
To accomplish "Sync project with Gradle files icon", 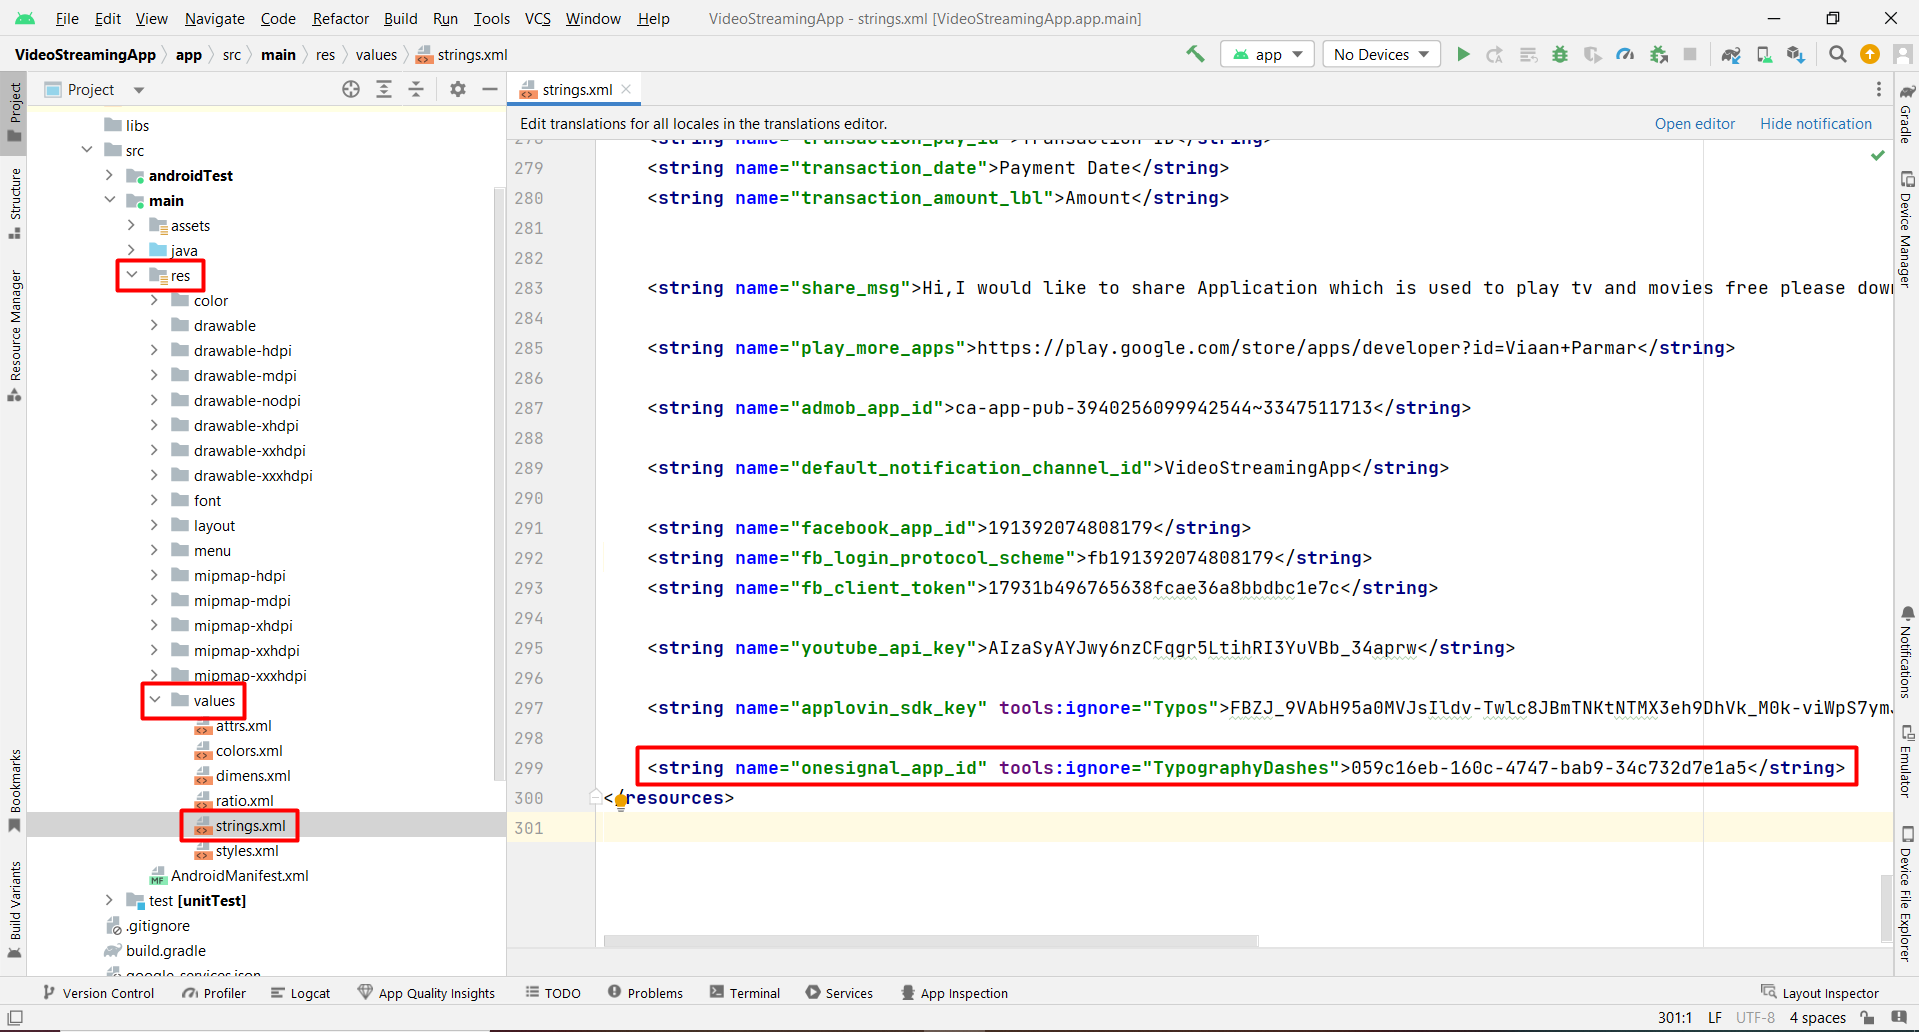I will [x=1731, y=54].
